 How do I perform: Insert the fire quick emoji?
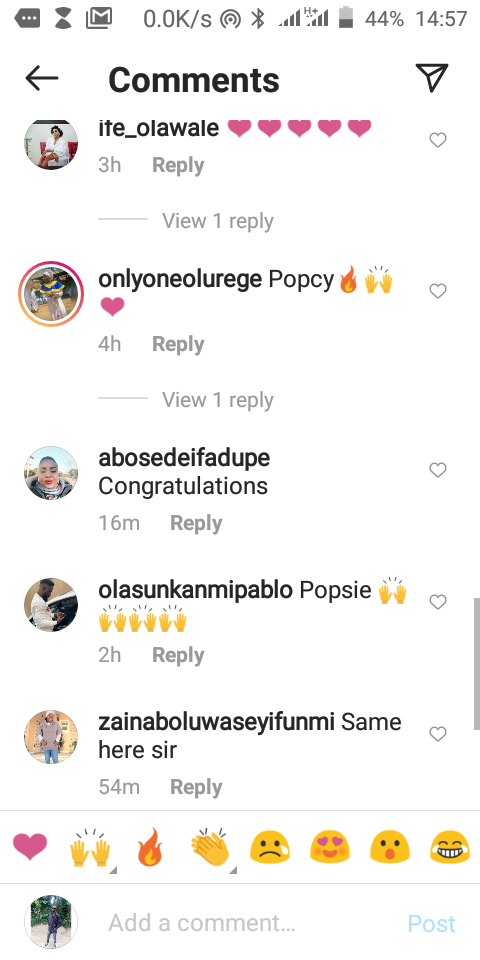pos(150,847)
